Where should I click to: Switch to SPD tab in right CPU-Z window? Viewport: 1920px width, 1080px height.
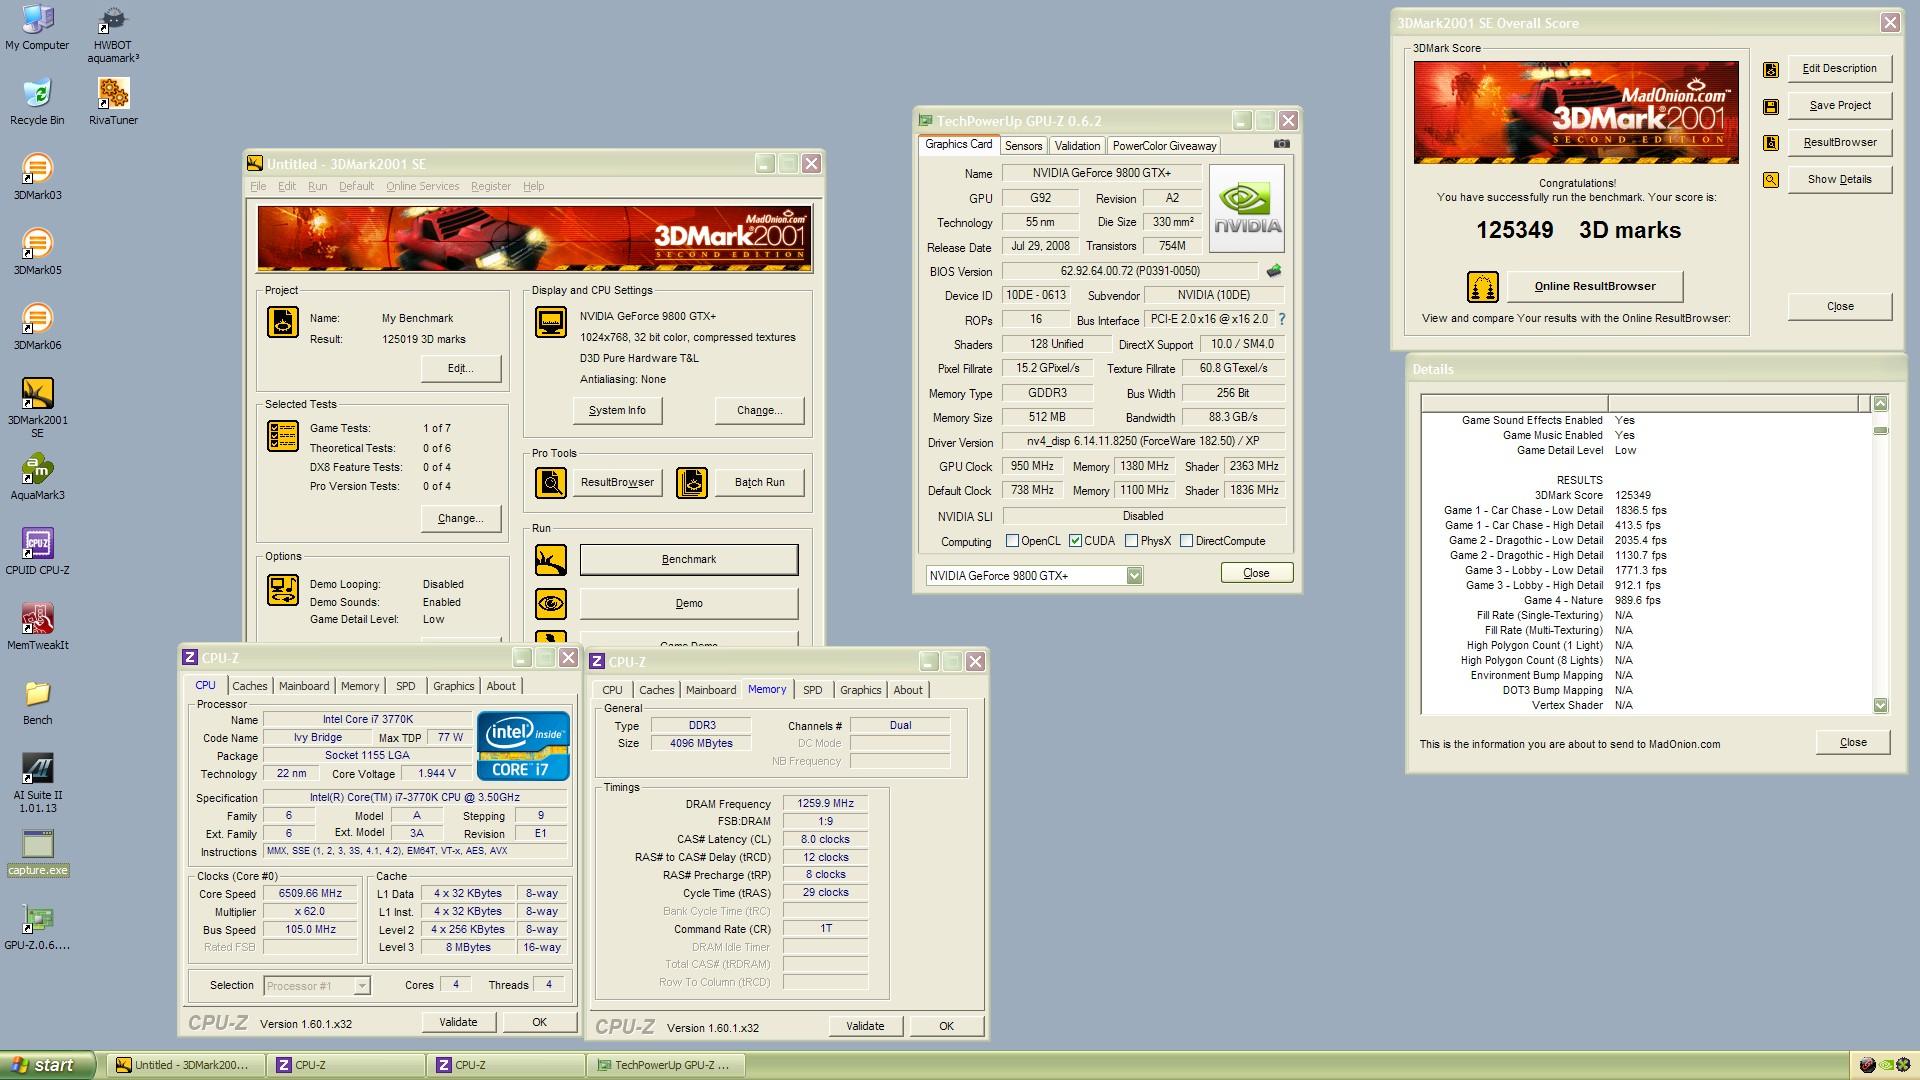(x=813, y=690)
